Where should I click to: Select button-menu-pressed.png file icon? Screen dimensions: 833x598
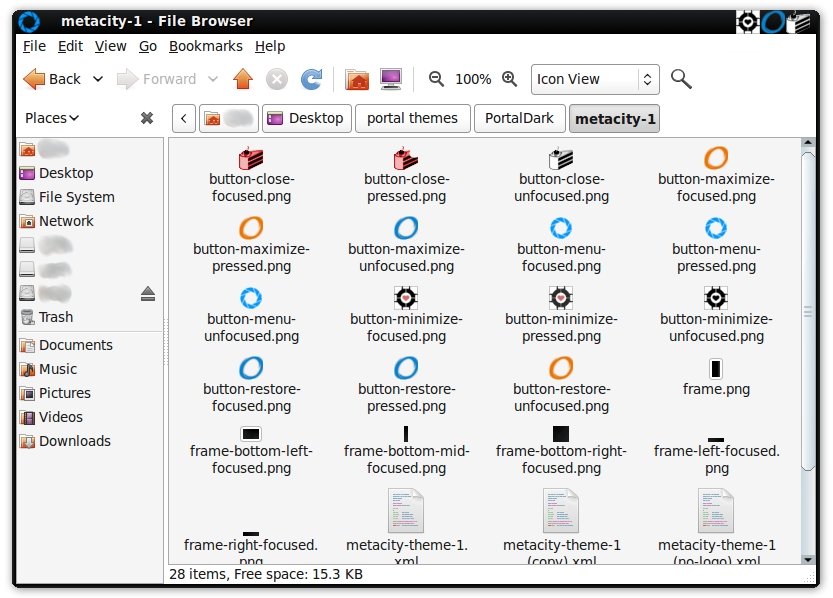click(x=716, y=228)
